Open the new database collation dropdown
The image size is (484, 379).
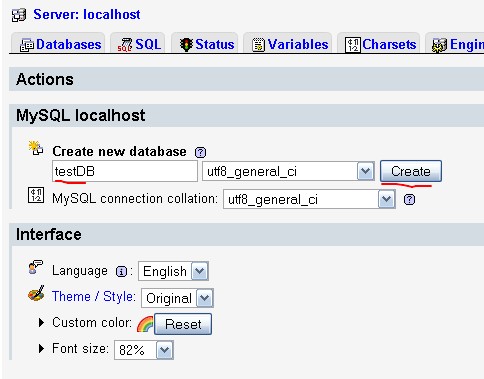(288, 171)
